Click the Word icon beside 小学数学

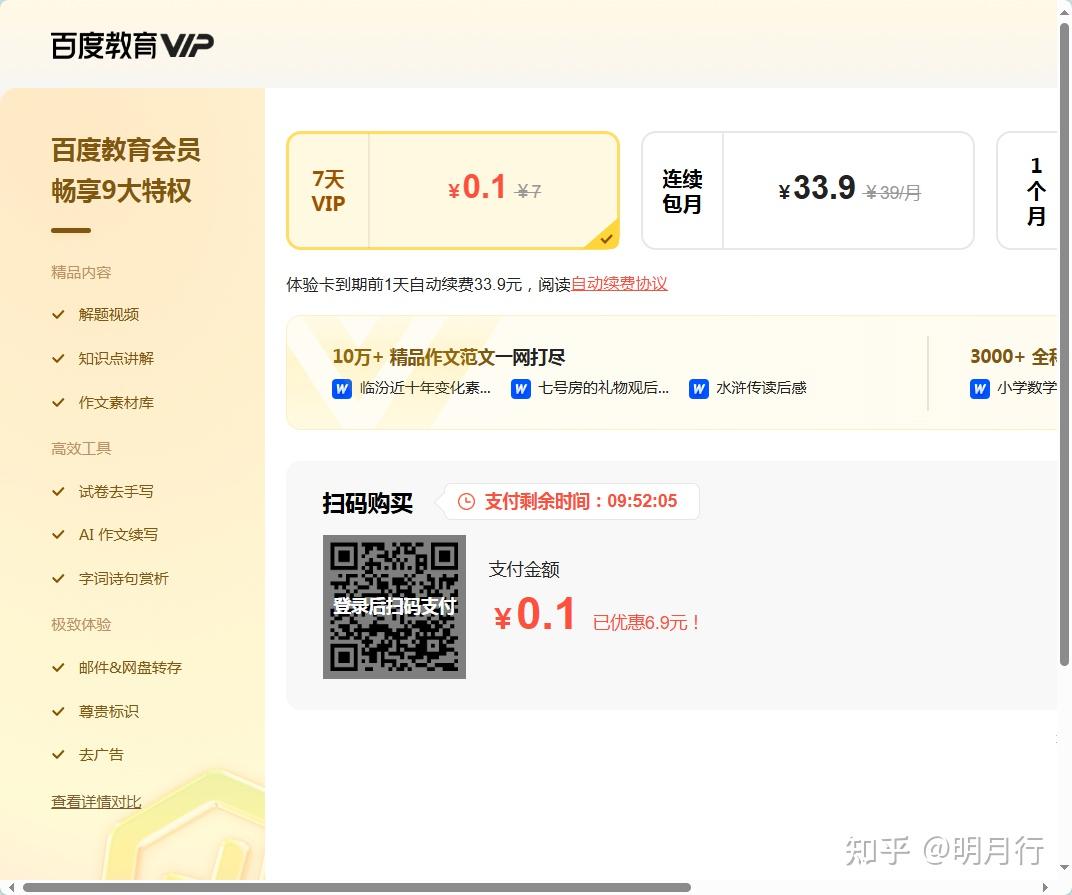(x=980, y=388)
